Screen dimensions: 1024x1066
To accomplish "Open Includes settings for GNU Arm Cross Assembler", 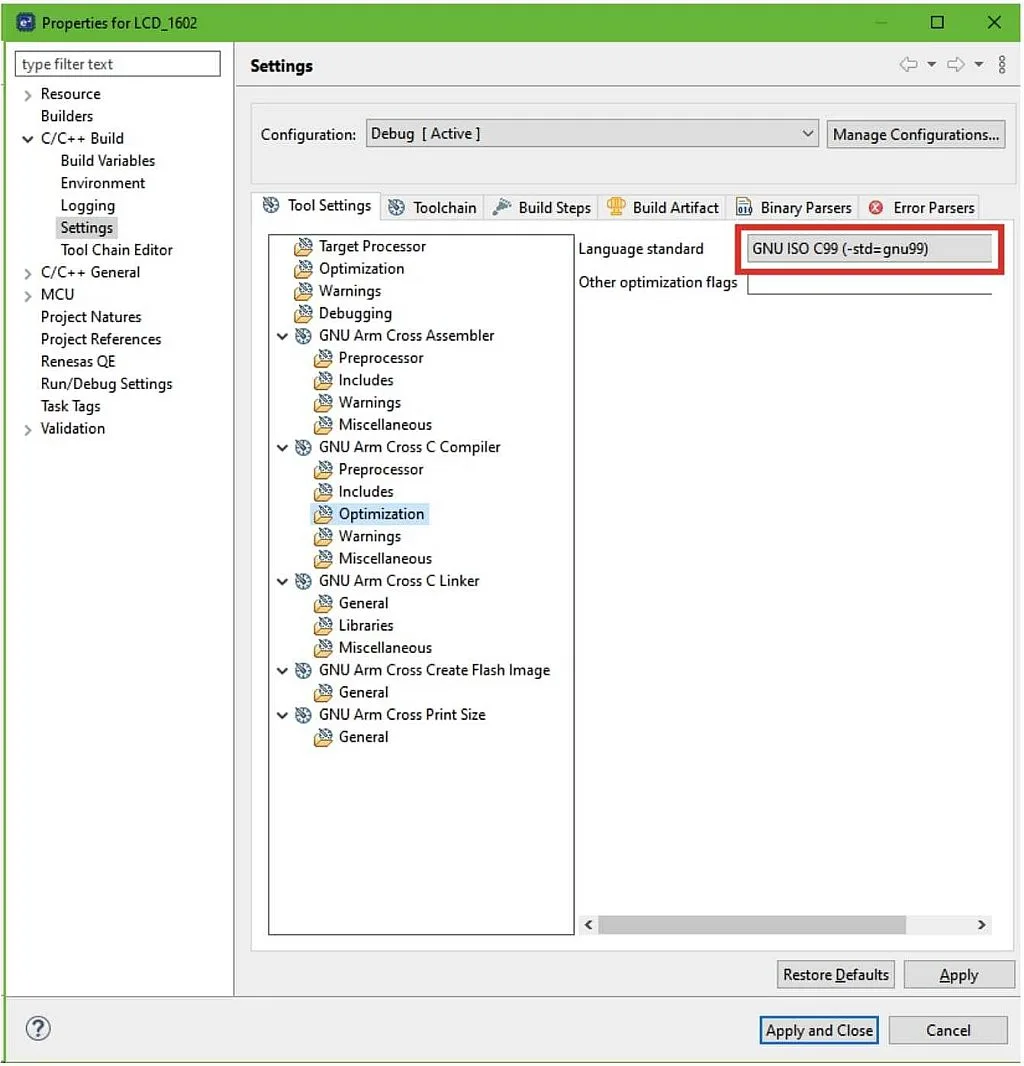I will click(x=366, y=380).
